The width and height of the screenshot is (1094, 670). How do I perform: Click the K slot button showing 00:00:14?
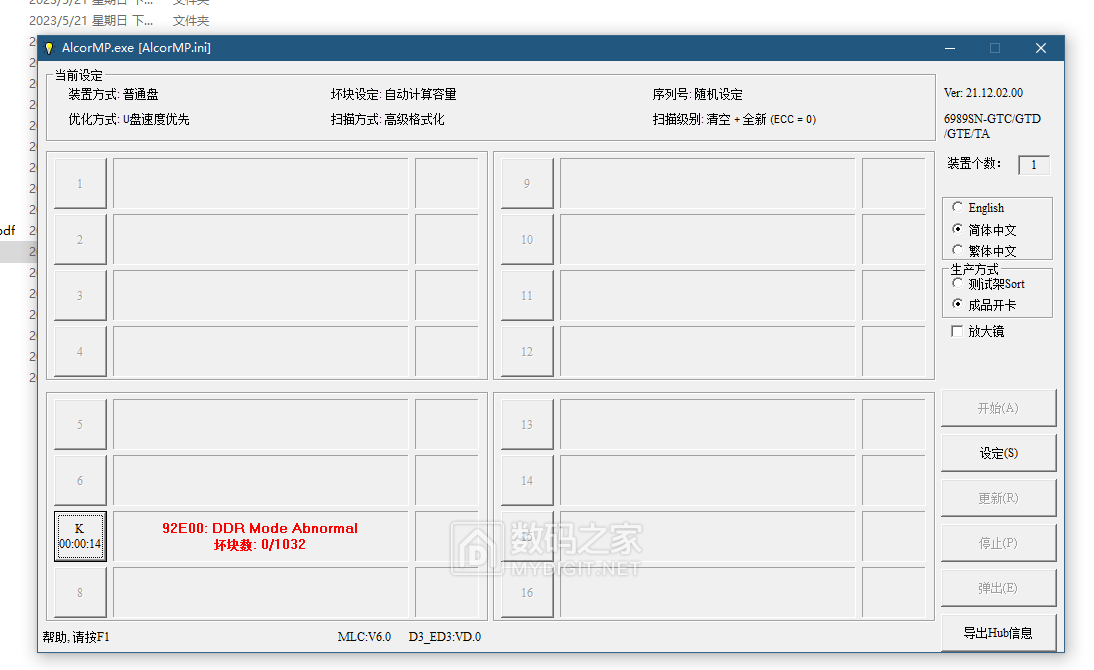(x=80, y=536)
